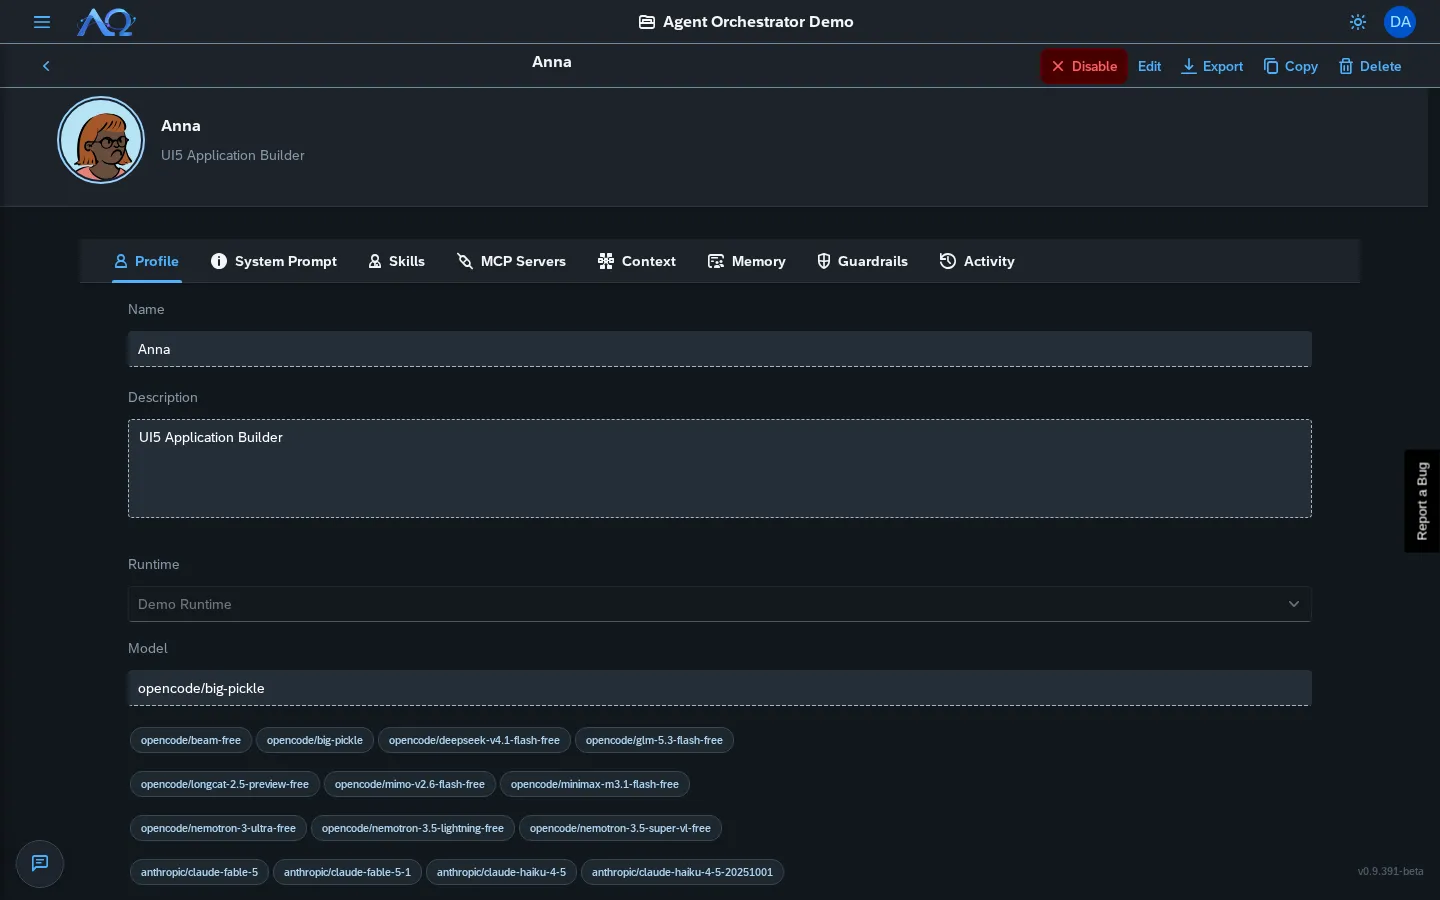
Task: Switch to the System Prompt tab
Action: point(274,261)
